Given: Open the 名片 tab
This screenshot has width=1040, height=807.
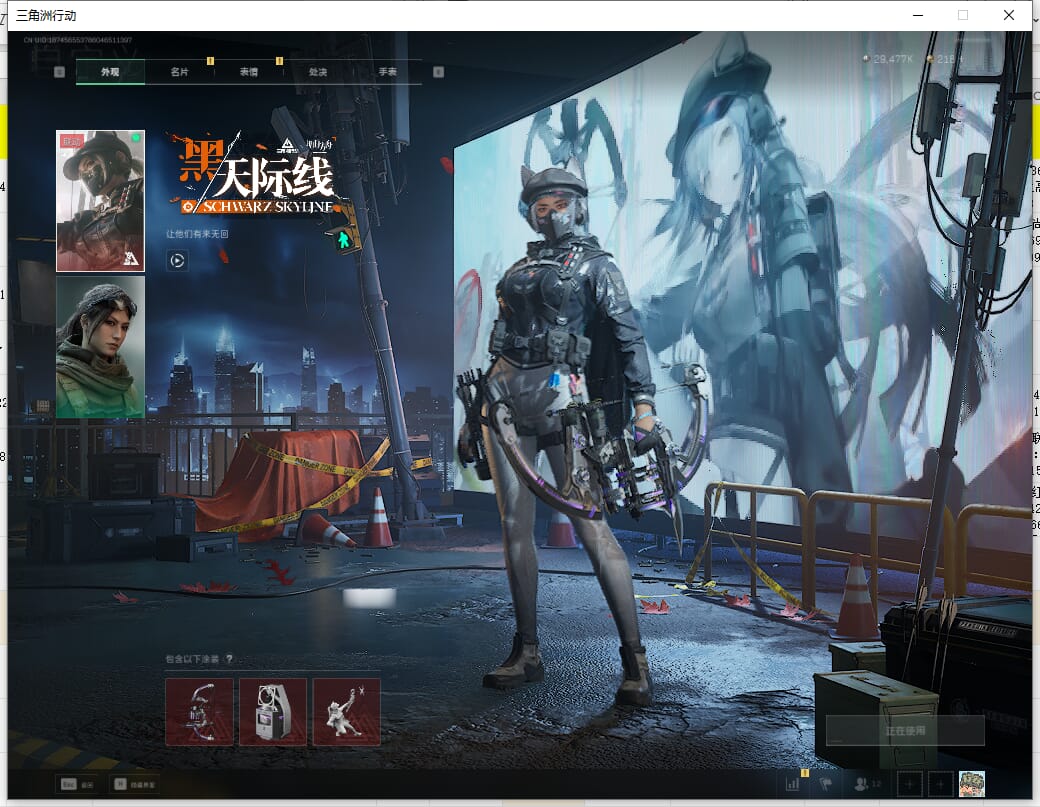Looking at the screenshot, I should coord(179,72).
